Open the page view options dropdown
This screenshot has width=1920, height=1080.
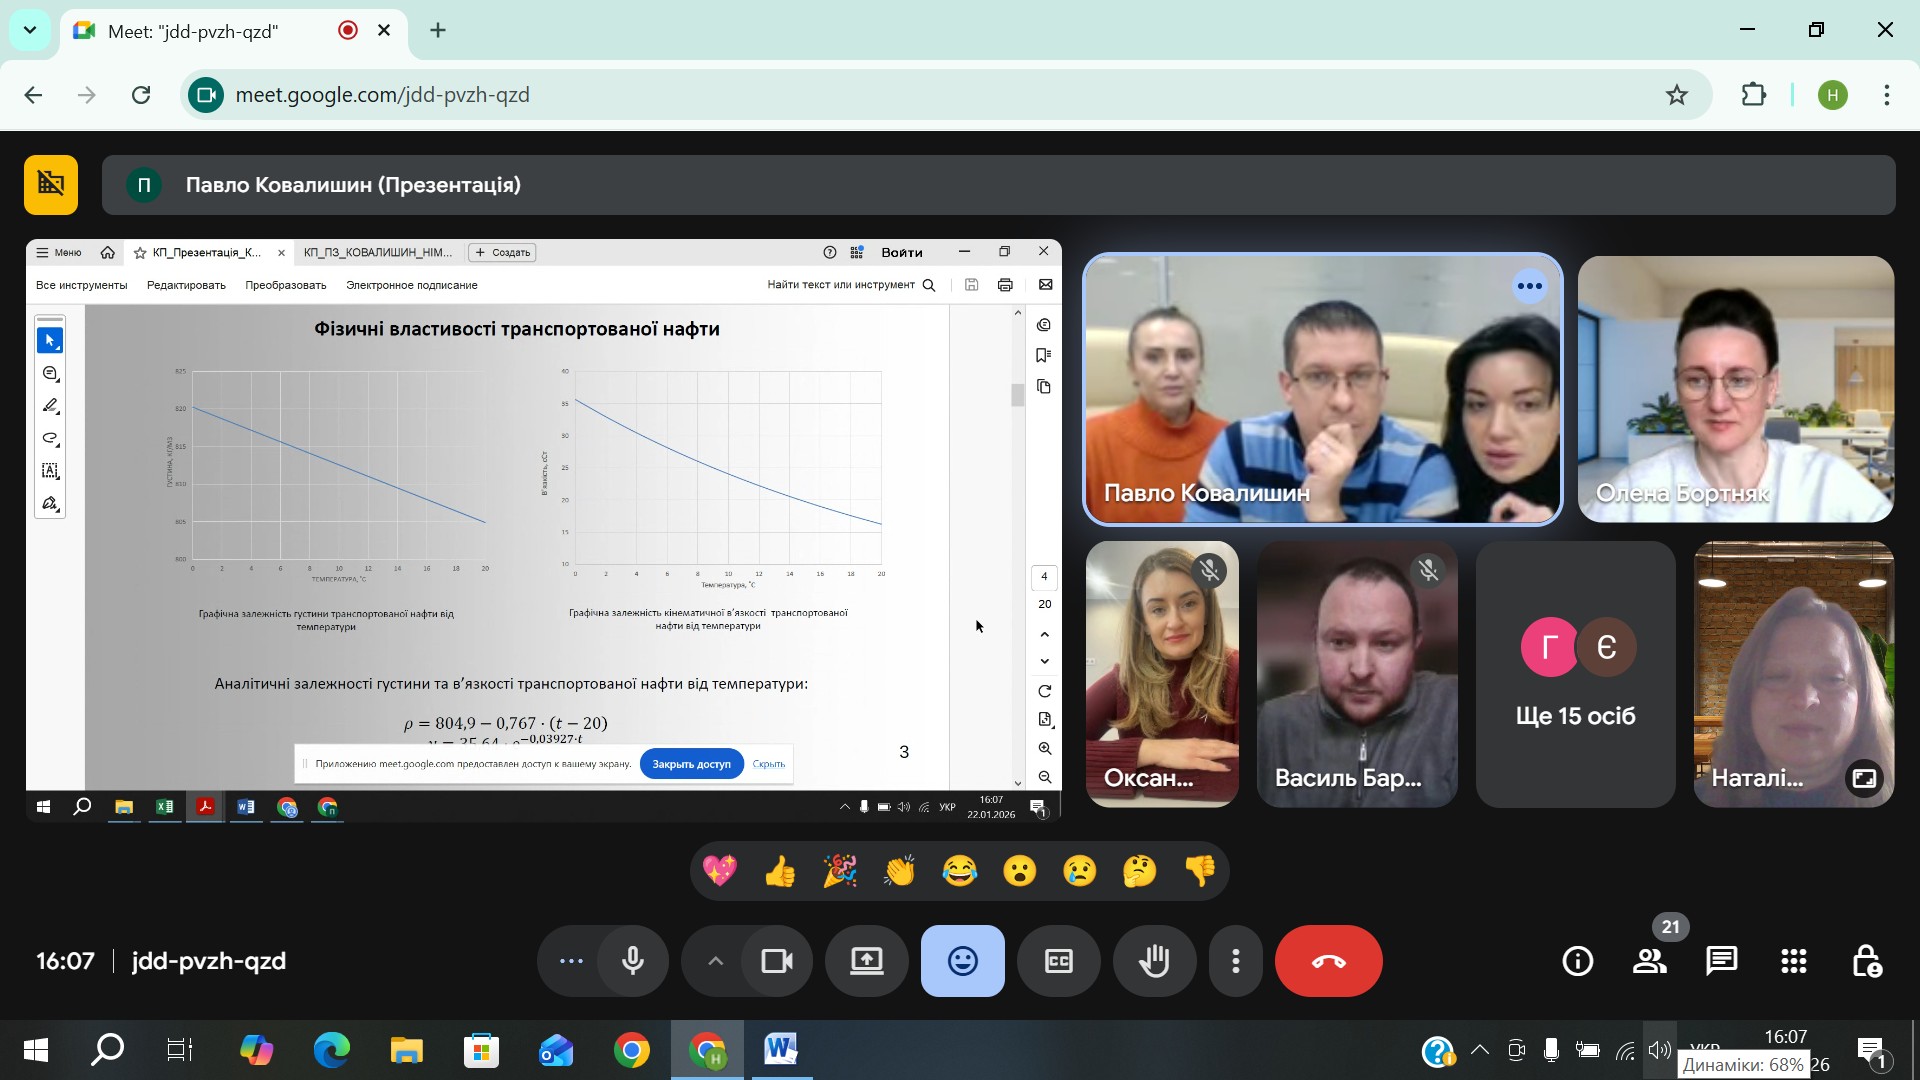pyautogui.click(x=1046, y=719)
